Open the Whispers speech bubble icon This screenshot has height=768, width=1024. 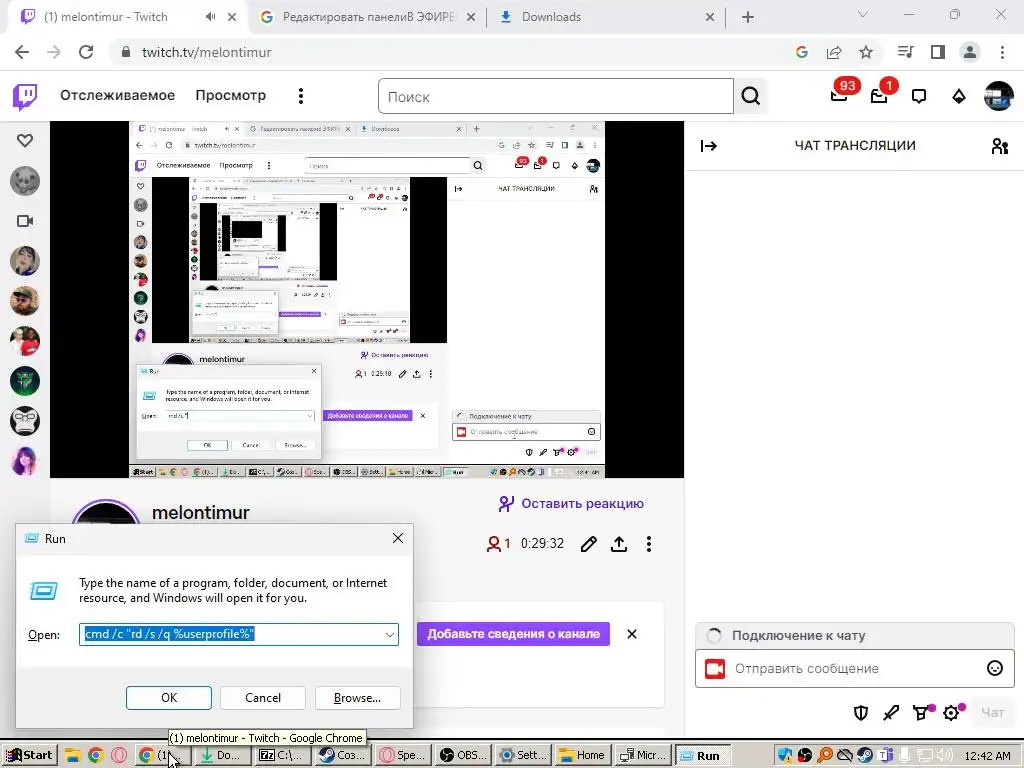pos(919,97)
